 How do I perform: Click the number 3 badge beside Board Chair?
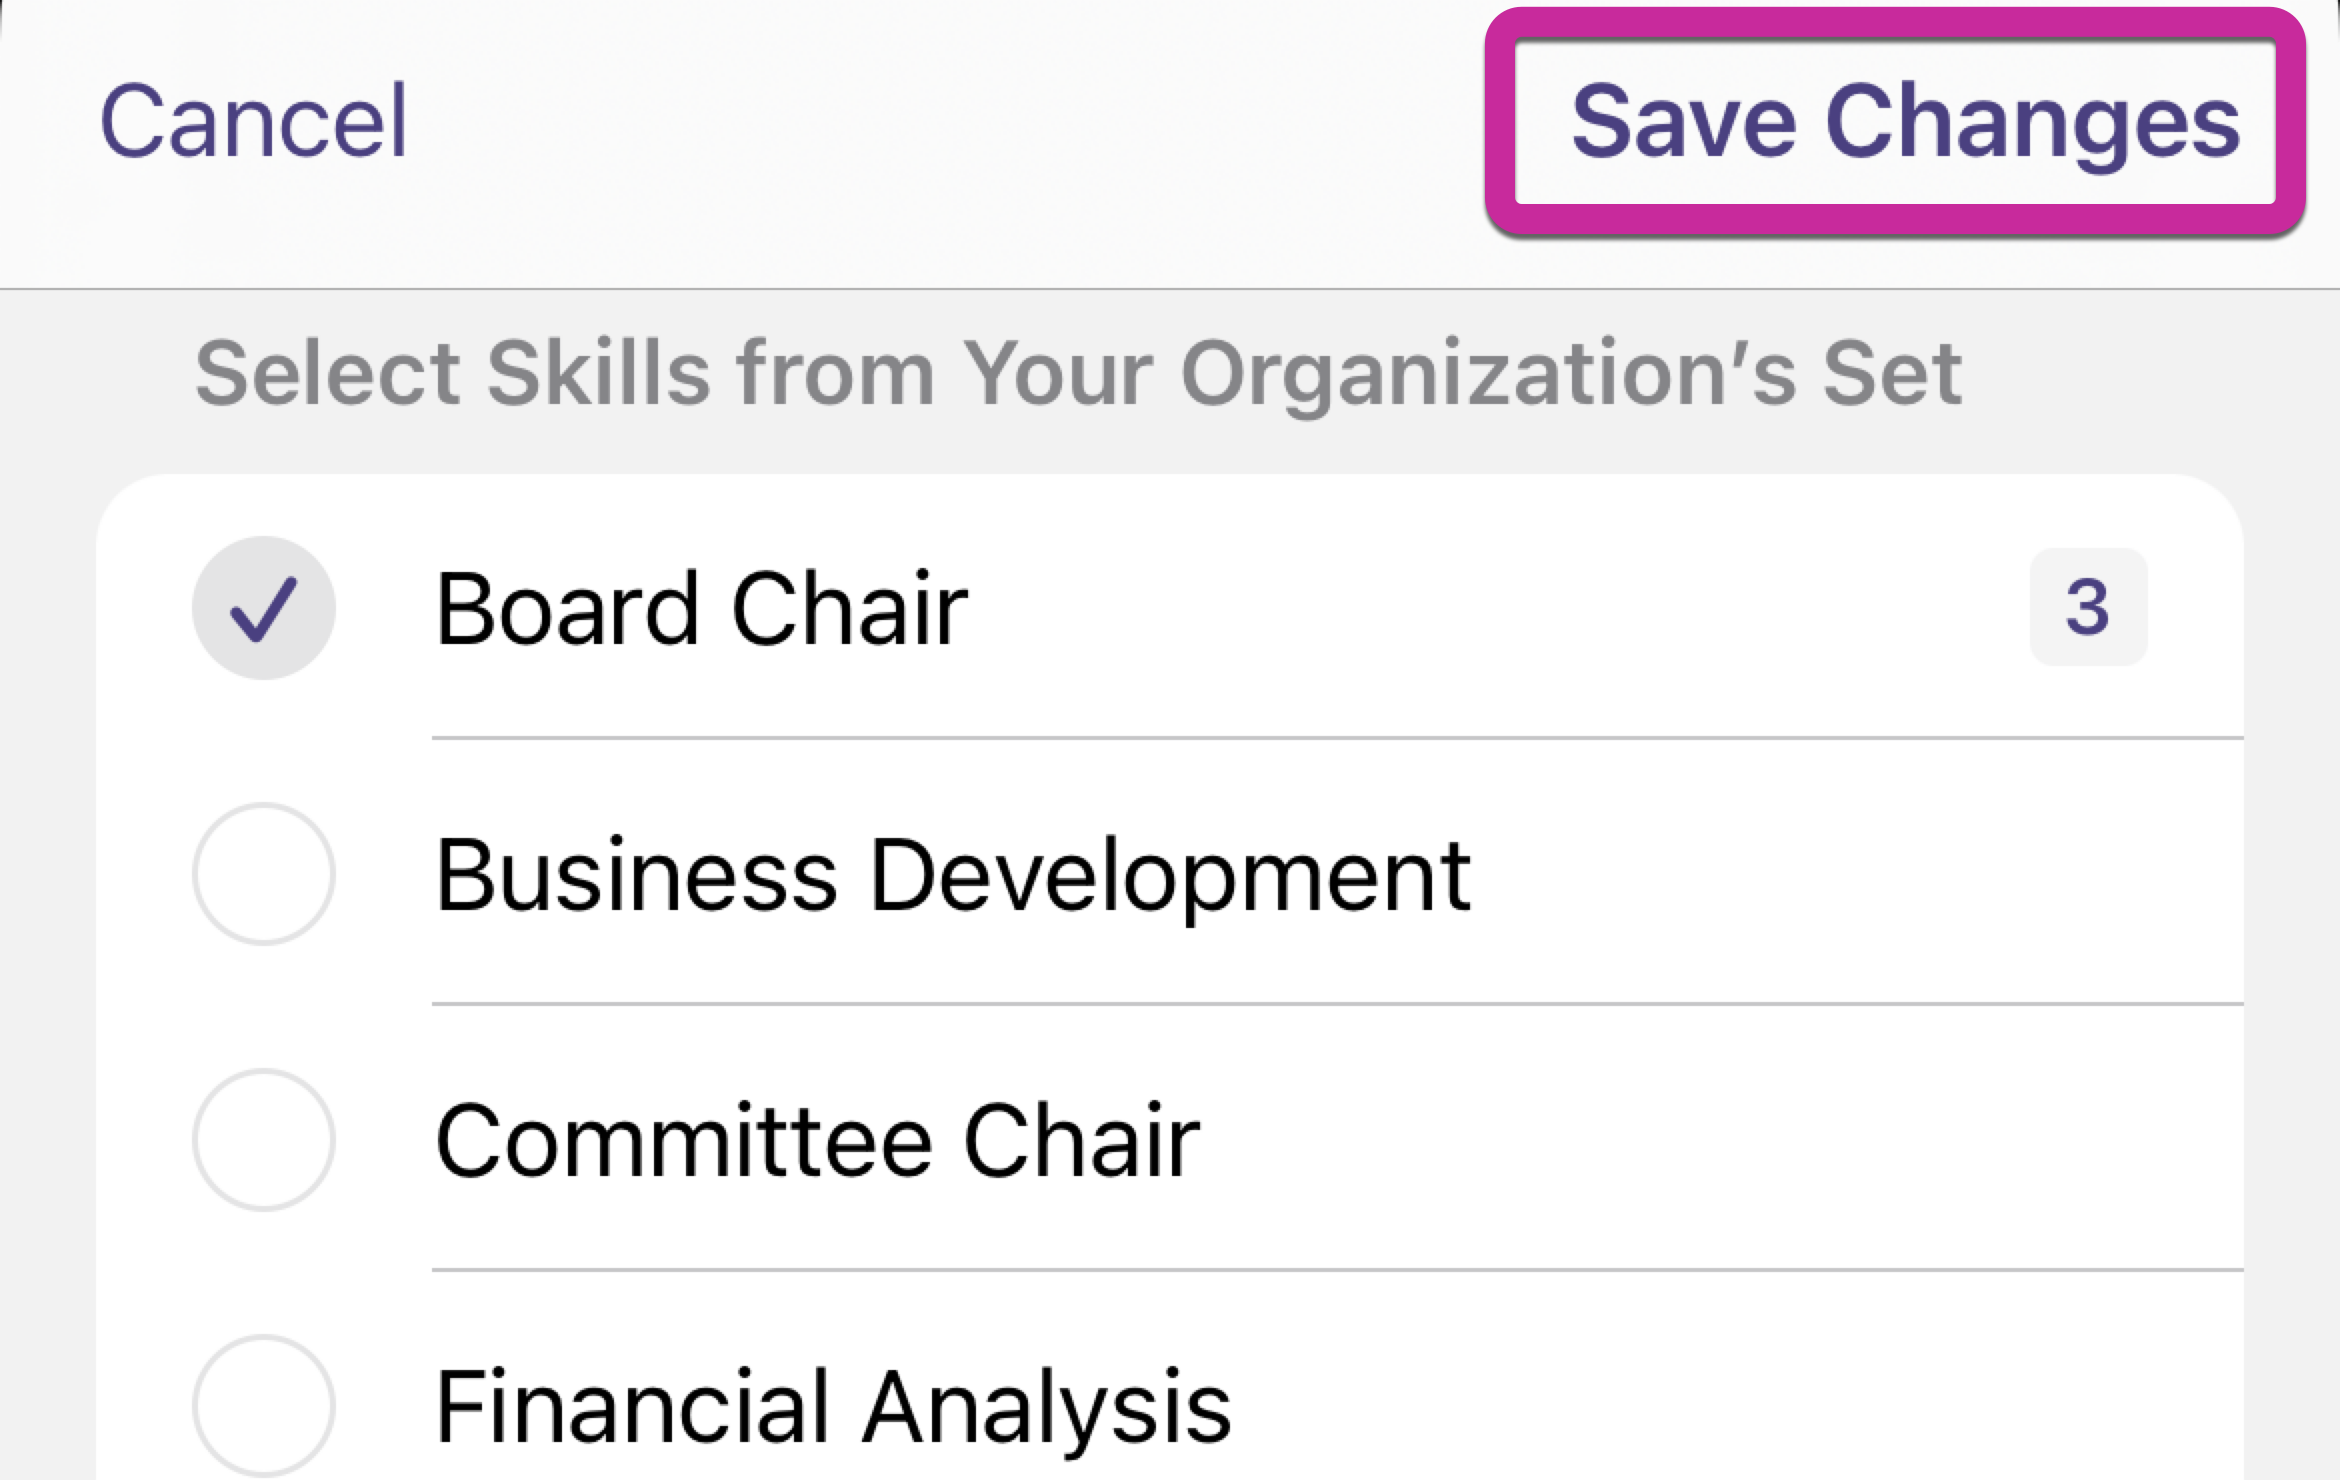point(2088,607)
